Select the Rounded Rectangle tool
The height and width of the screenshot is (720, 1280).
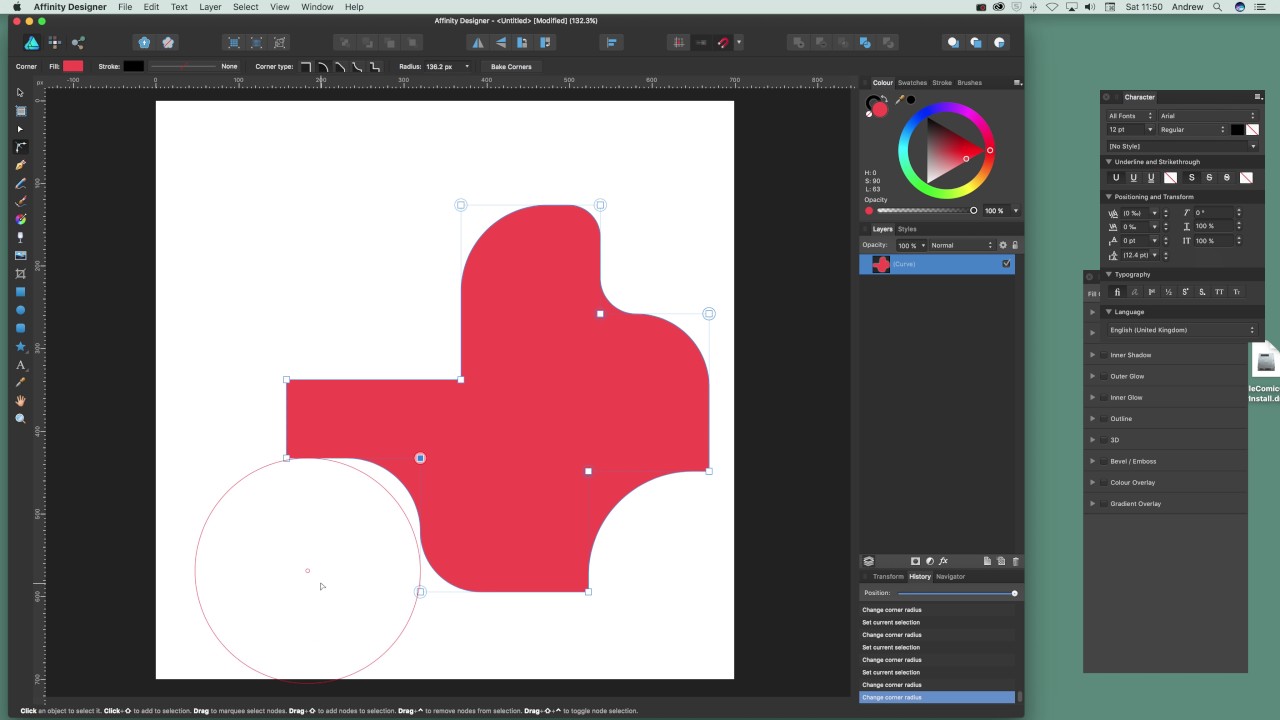(20, 327)
